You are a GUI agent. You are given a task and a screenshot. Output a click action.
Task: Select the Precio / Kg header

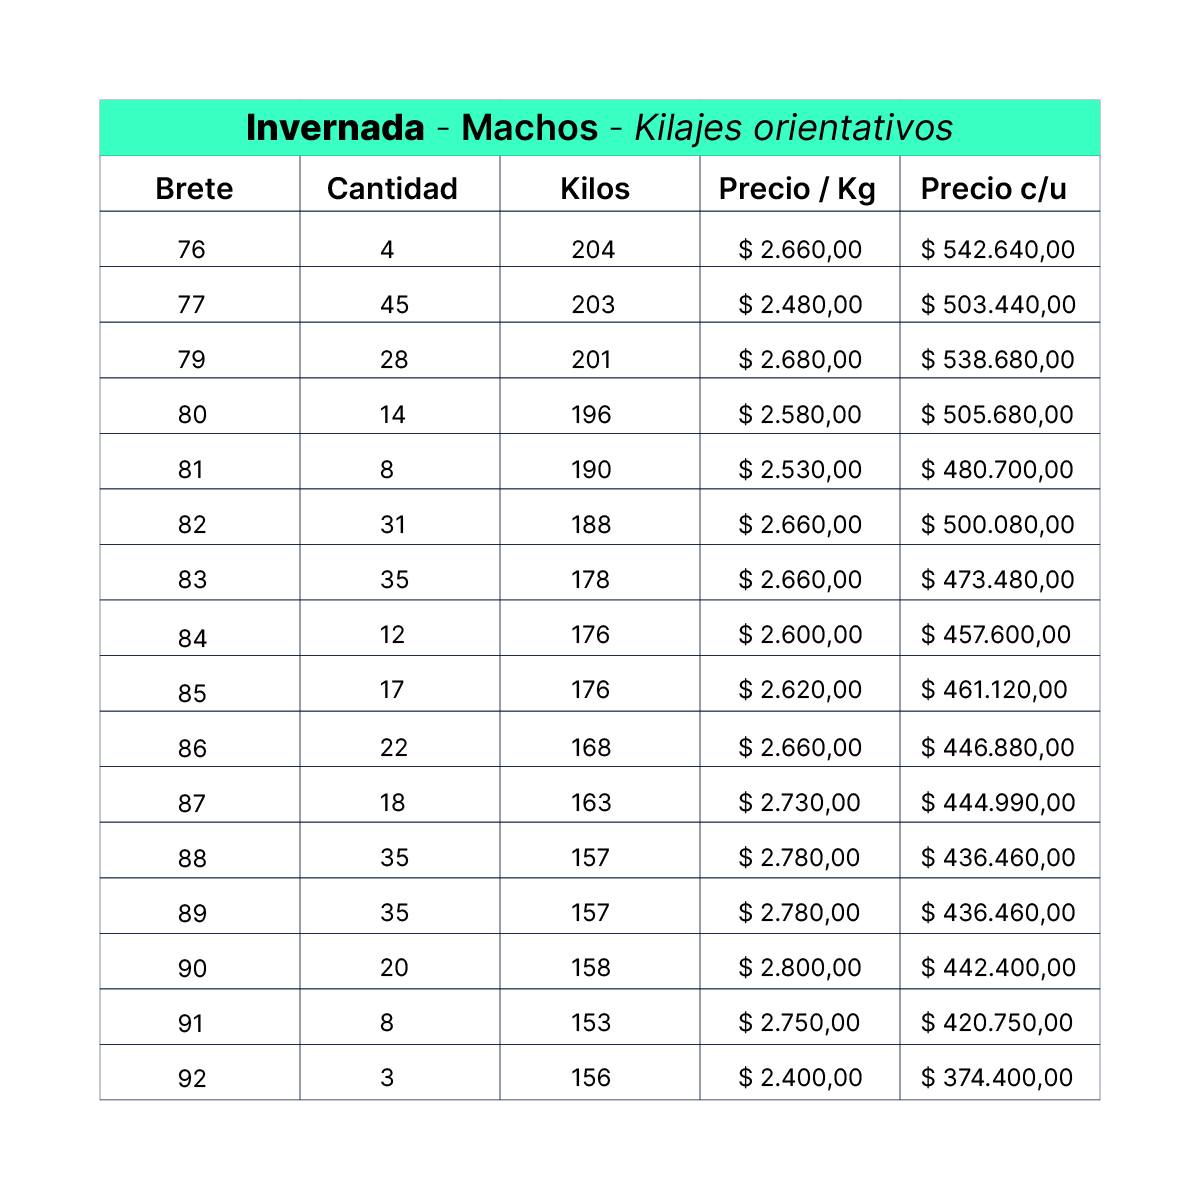[x=797, y=188]
